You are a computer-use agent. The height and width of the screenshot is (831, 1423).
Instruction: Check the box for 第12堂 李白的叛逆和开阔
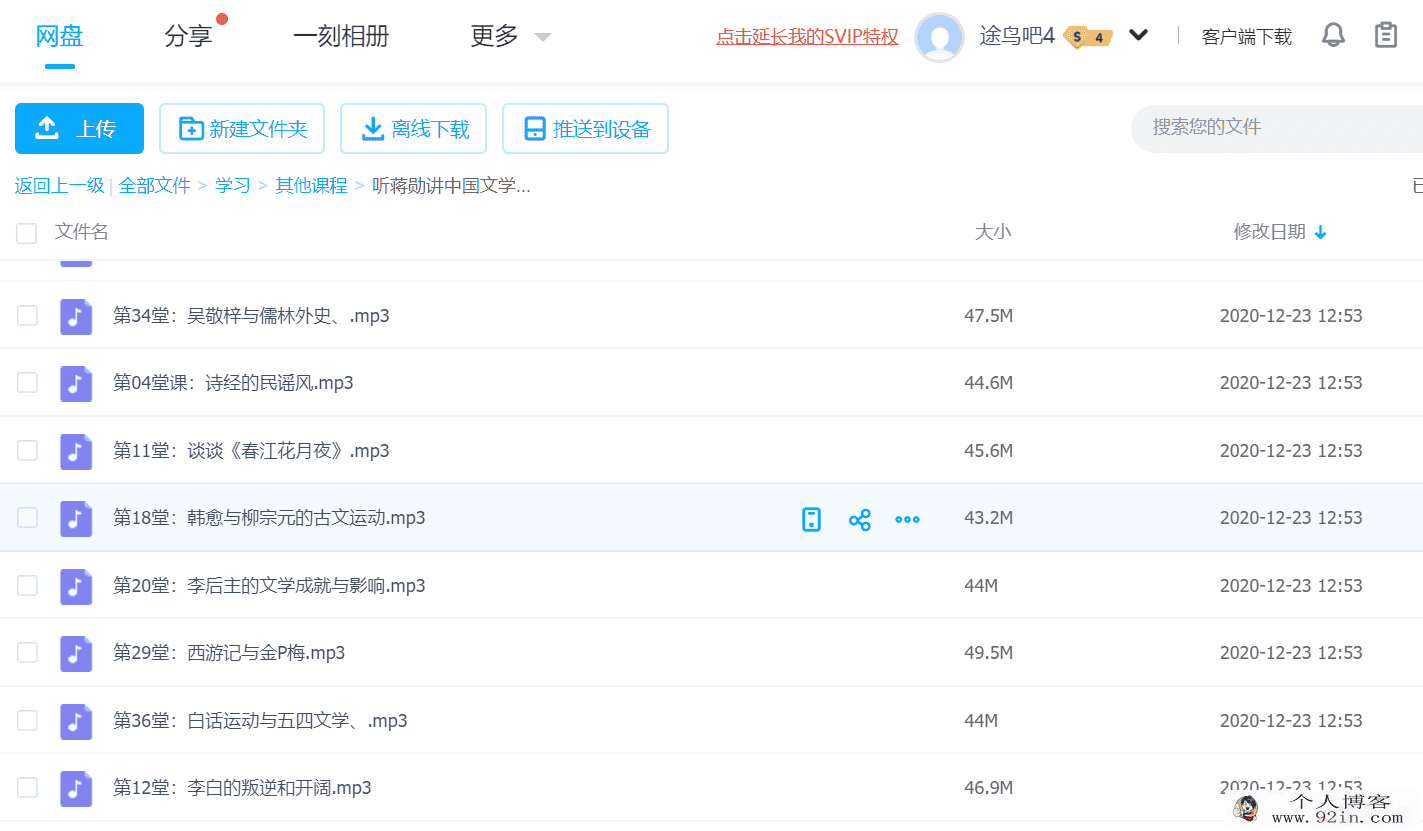pos(27,788)
